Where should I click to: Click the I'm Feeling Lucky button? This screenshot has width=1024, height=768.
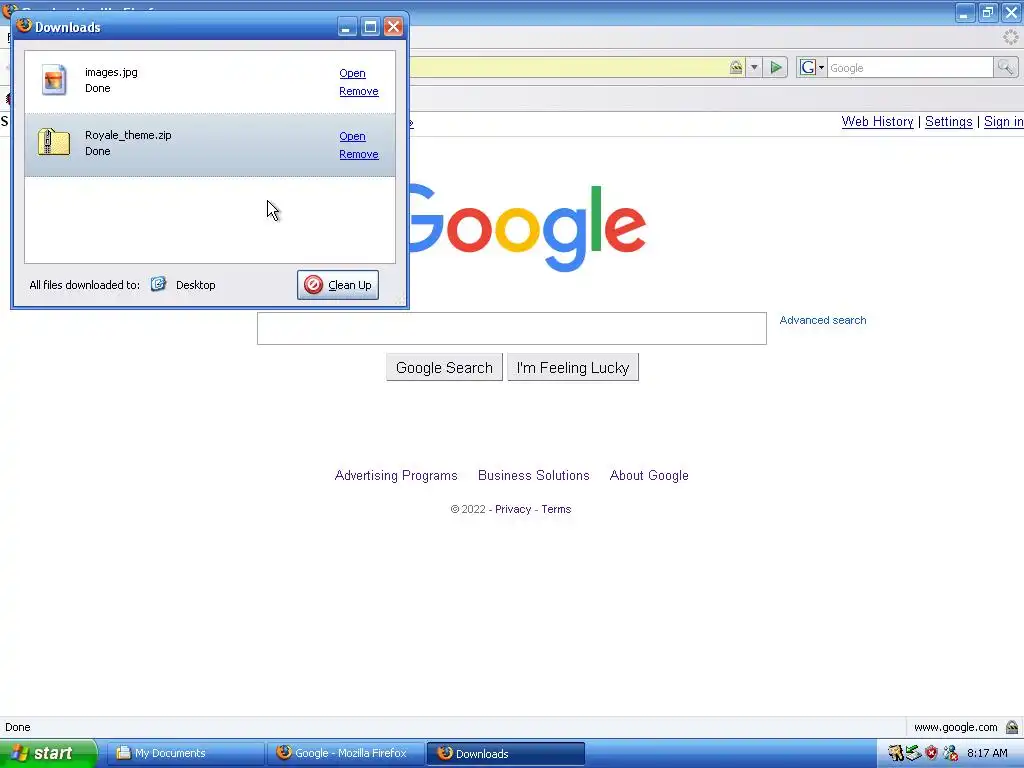click(x=573, y=368)
